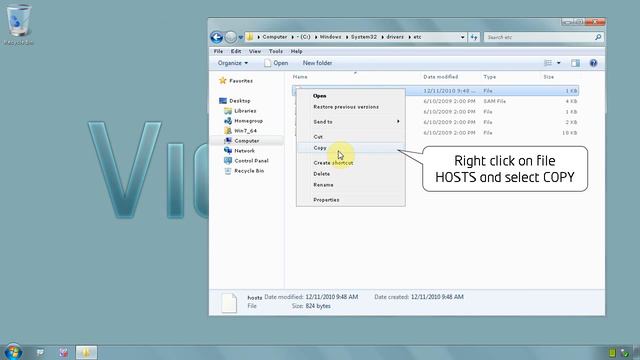Jump to drivers in the address breadcrumb
This screenshot has height=360, width=640.
tap(395, 37)
